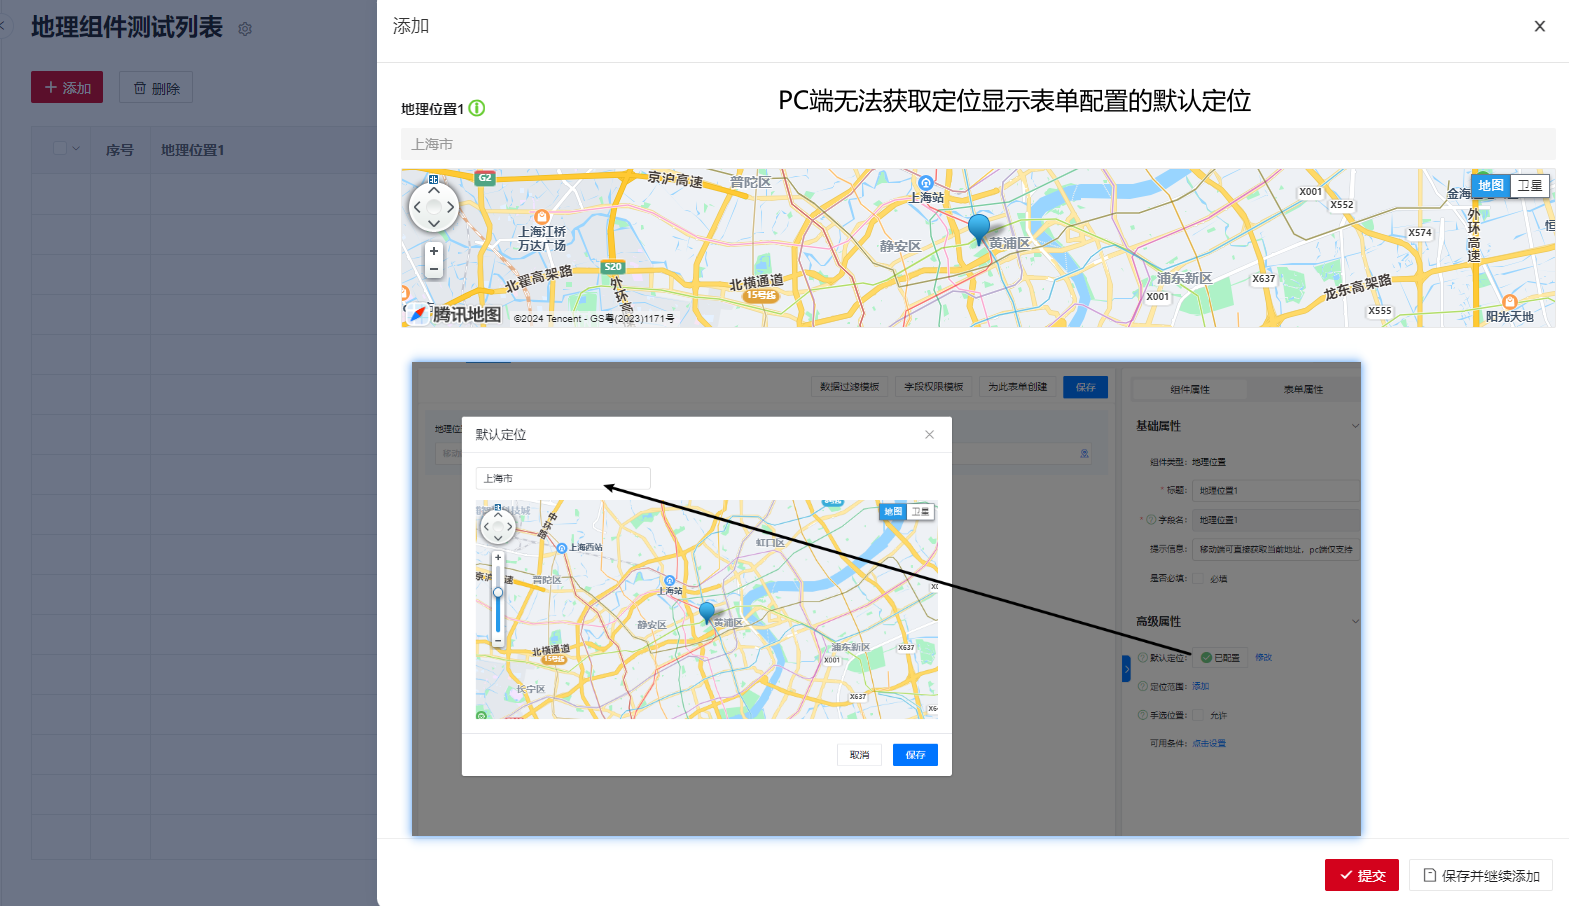
Task: Focus the 上海市 address input field
Action: click(x=977, y=144)
